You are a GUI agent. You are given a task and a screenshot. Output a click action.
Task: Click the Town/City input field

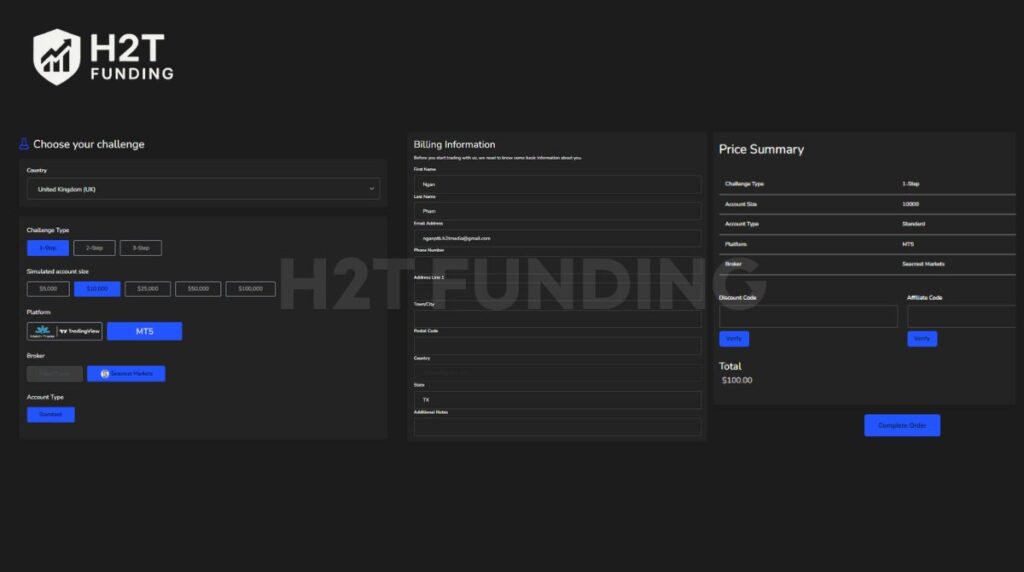coord(557,319)
